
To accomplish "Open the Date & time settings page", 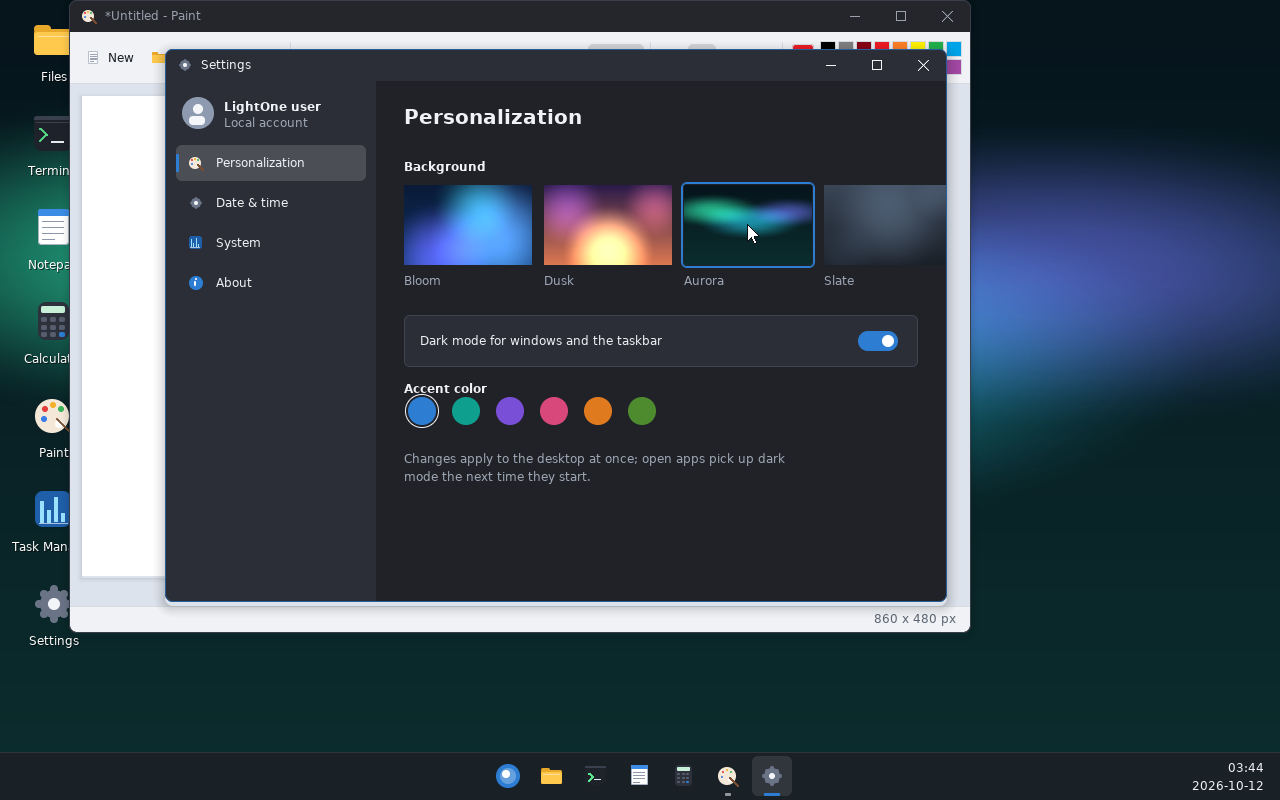I will (x=271, y=203).
